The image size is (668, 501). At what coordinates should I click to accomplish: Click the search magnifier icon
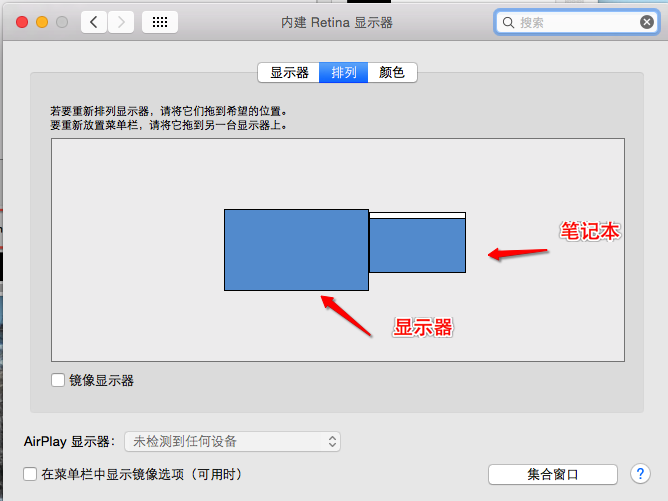coord(509,22)
